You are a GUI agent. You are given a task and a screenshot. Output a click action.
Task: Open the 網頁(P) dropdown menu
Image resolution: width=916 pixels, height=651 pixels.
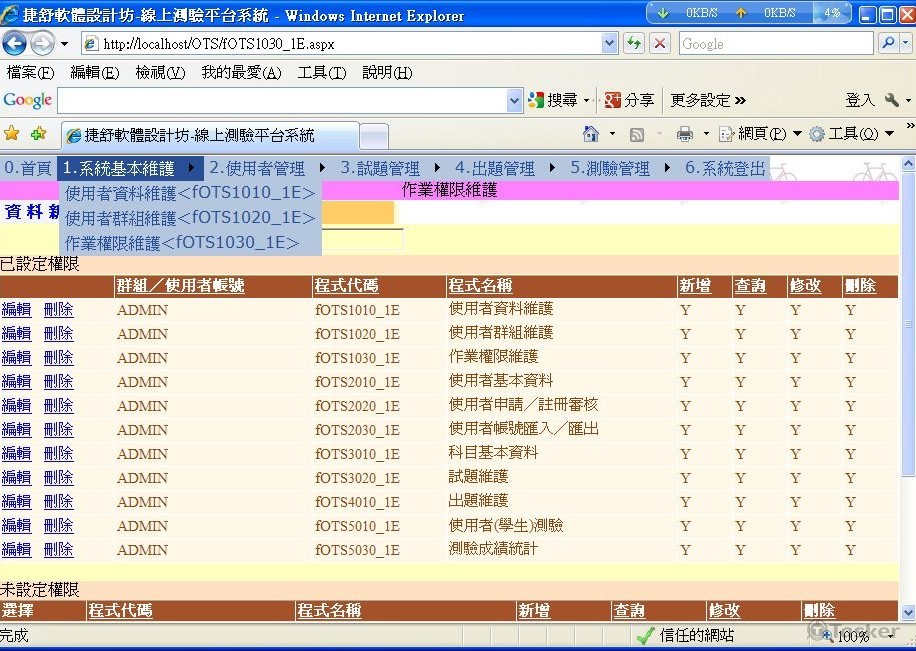760,134
